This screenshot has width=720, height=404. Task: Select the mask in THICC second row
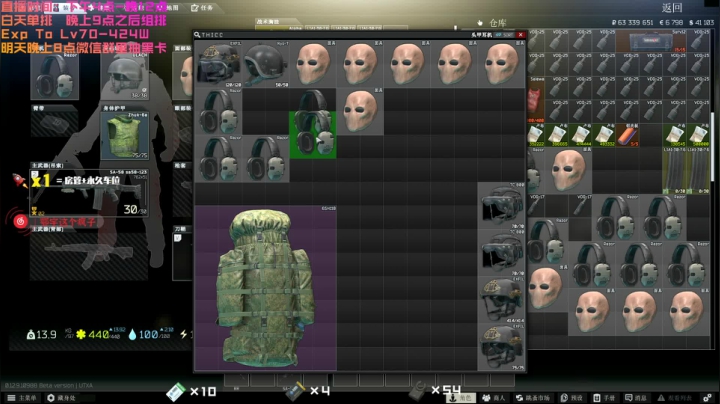pyautogui.click(x=360, y=112)
